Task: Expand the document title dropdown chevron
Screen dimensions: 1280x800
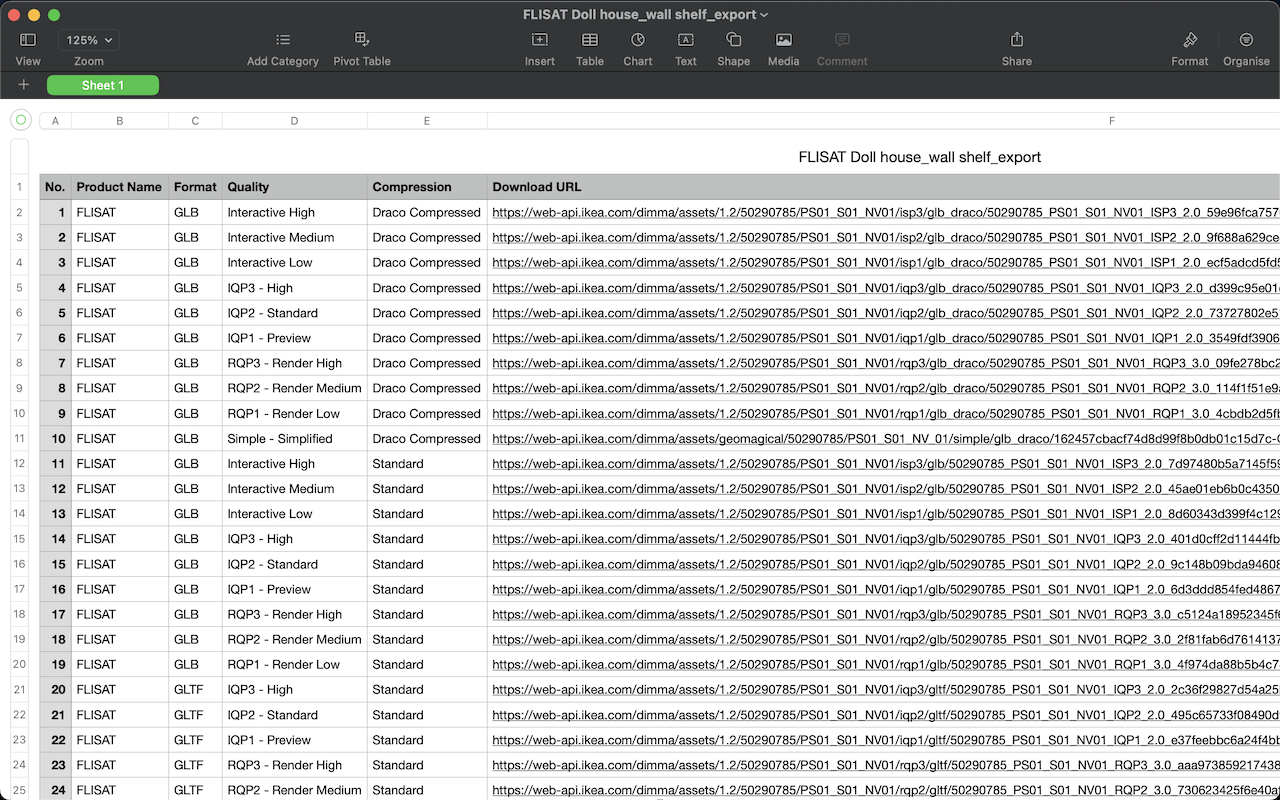Action: (765, 15)
